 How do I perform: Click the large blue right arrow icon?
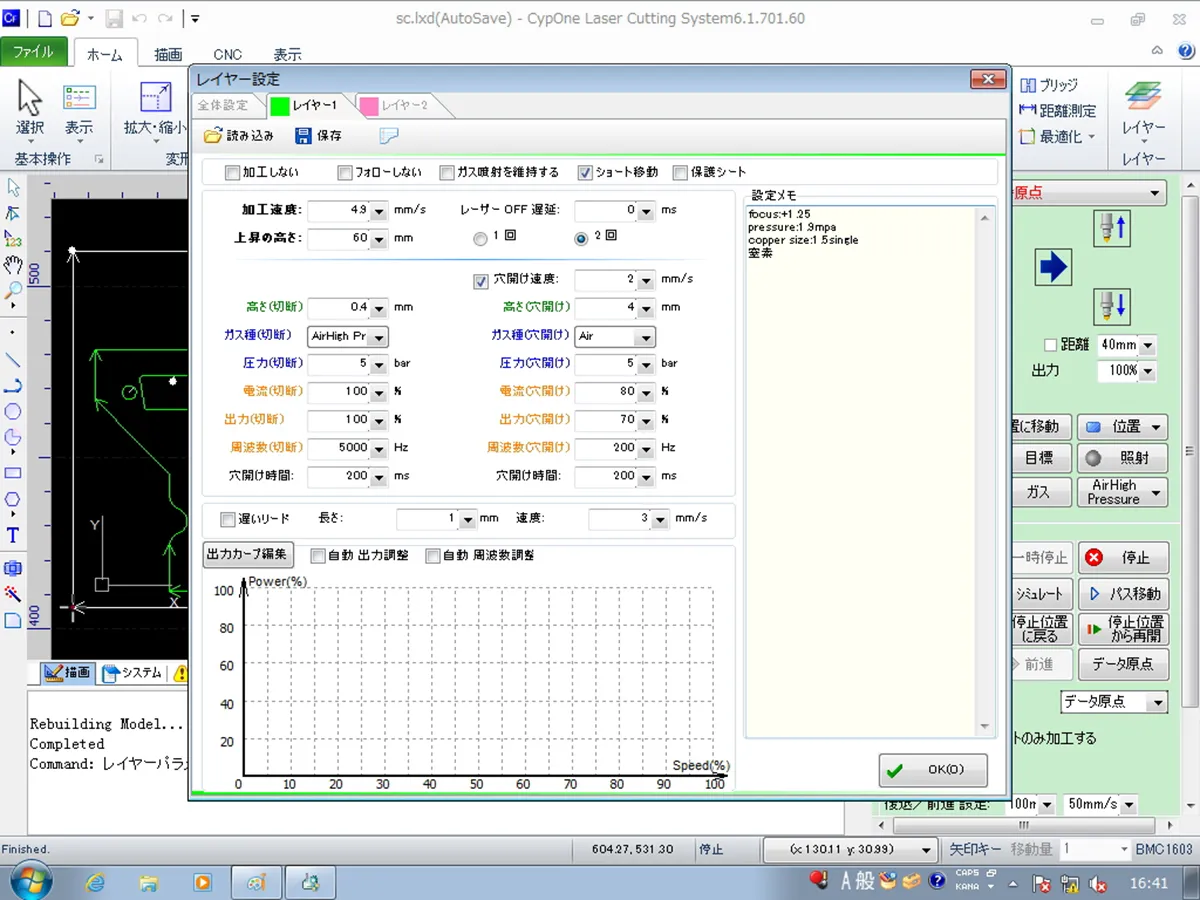[x=1054, y=267]
